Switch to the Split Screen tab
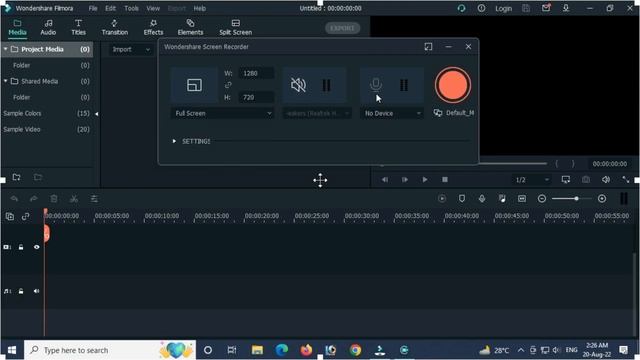 pyautogui.click(x=236, y=27)
